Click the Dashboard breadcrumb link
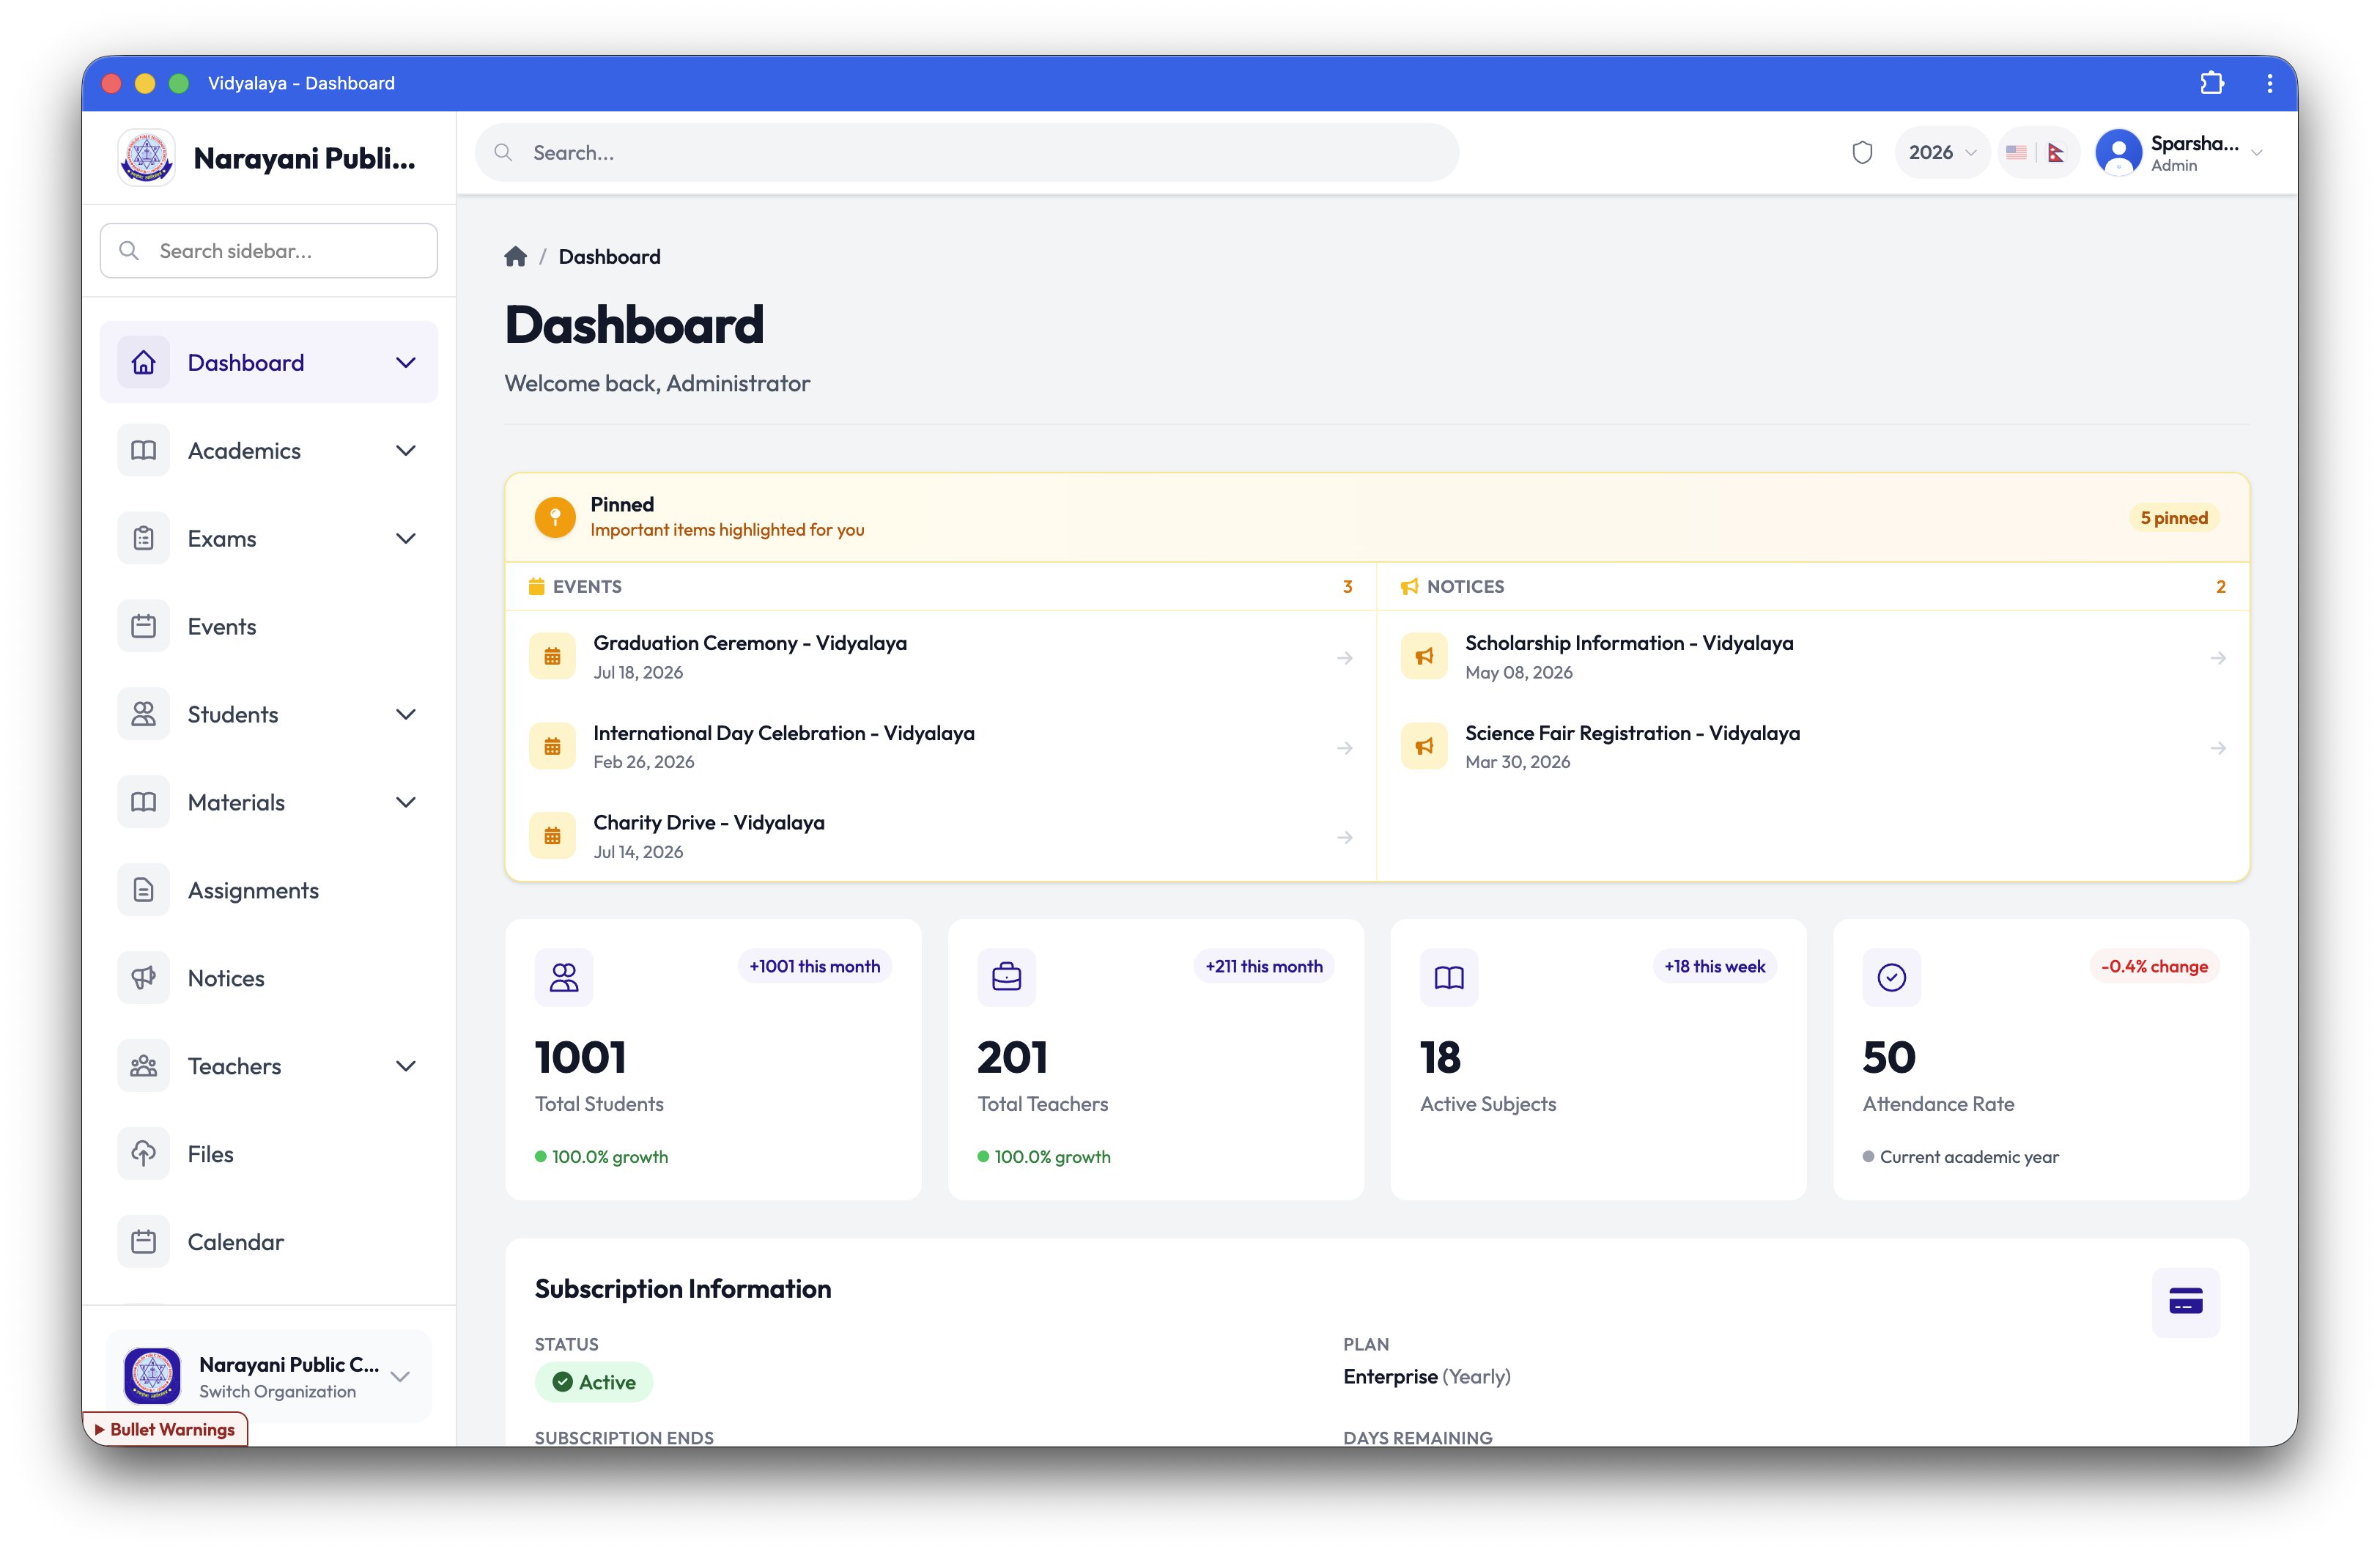The width and height of the screenshot is (2380, 1555). pyautogui.click(x=609, y=257)
